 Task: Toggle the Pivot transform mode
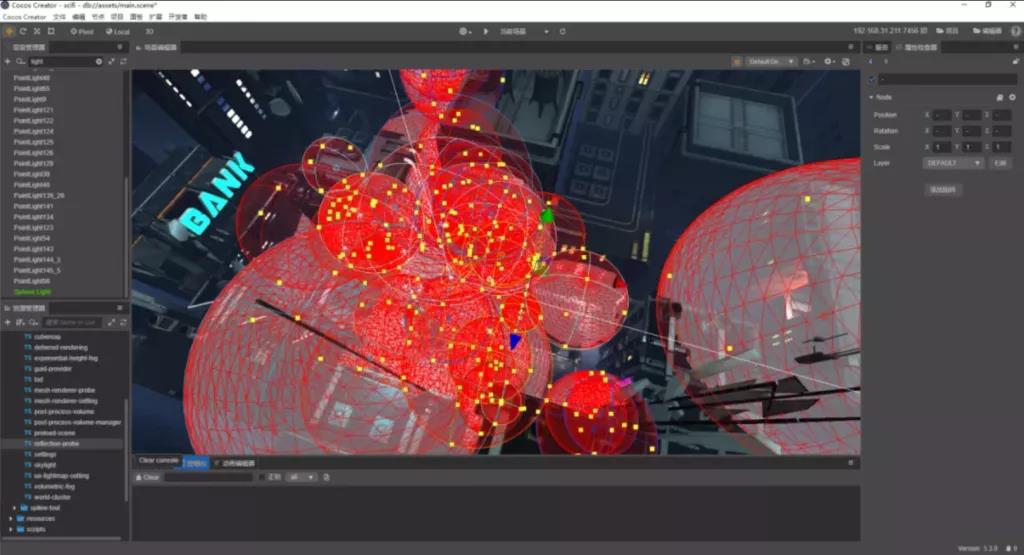[81, 31]
